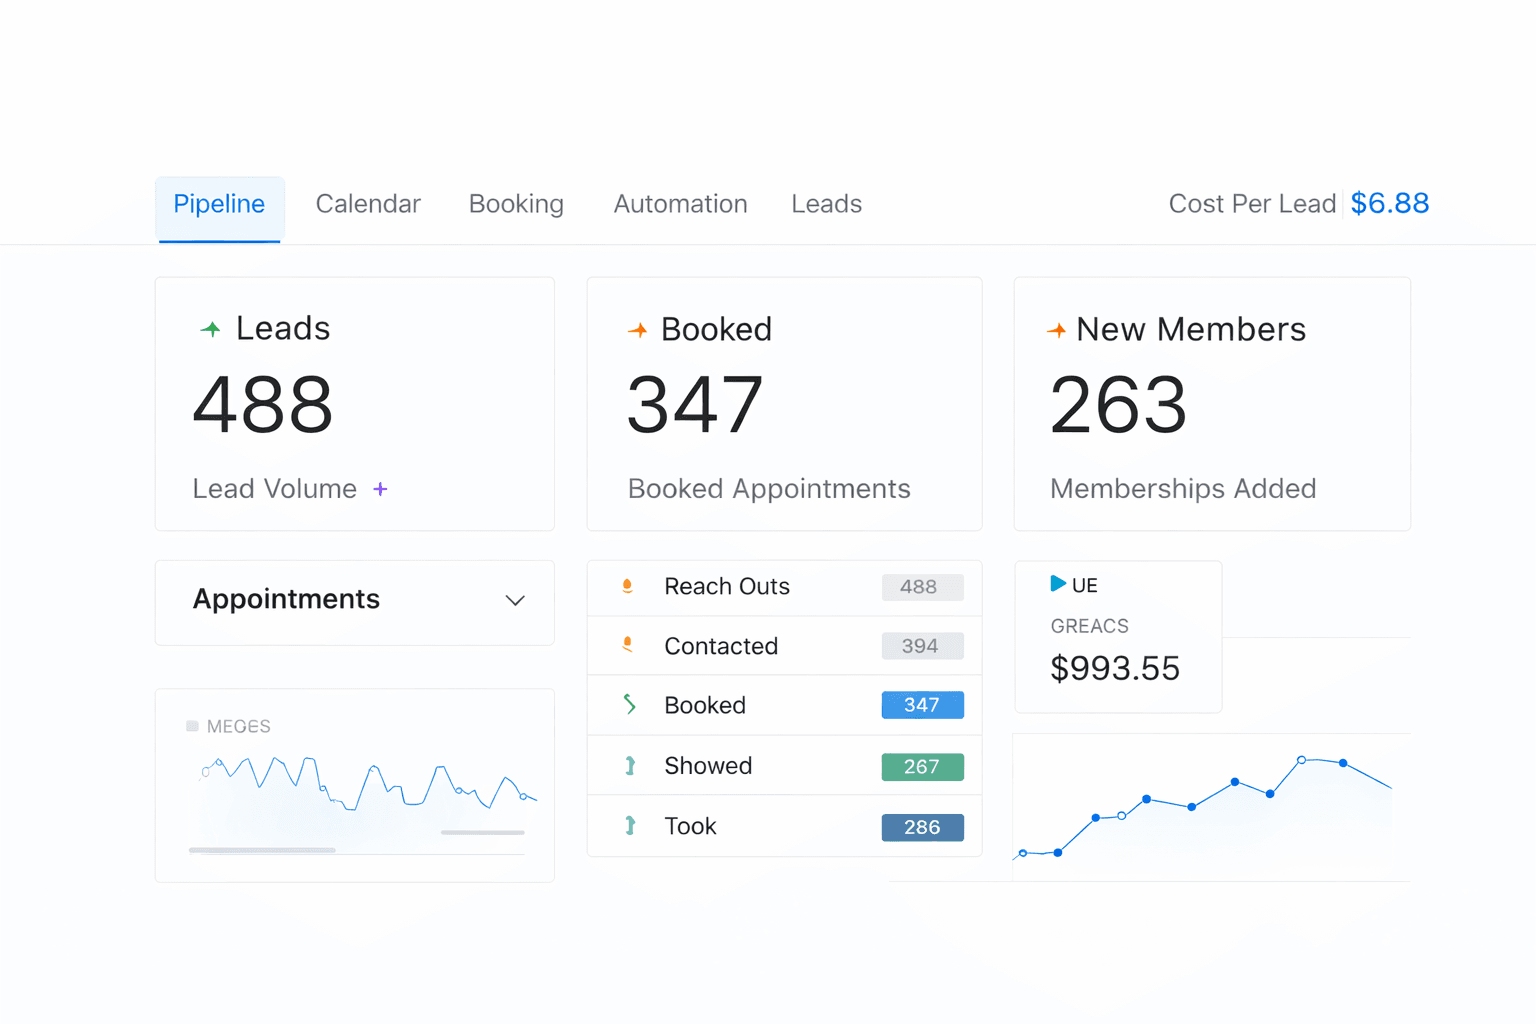Go to the Booking tab
Image resolution: width=1536 pixels, height=1024 pixels.
(516, 204)
